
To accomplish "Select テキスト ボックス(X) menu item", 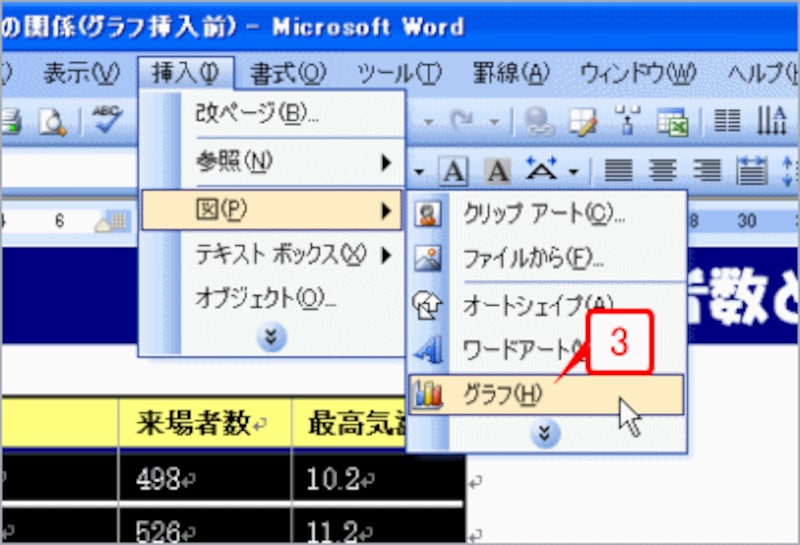I will [x=272, y=255].
